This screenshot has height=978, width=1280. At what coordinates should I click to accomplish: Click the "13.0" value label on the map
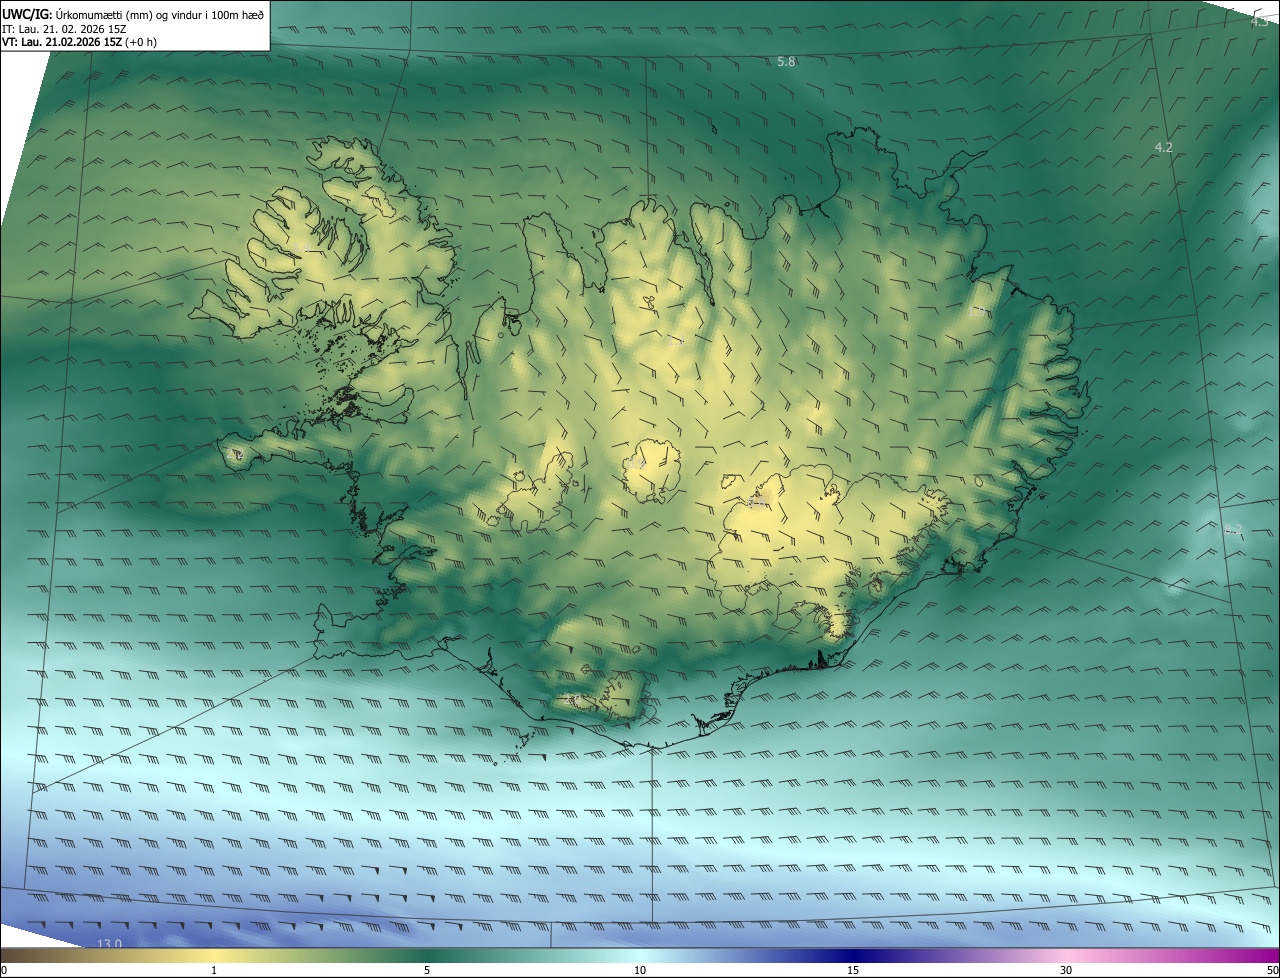point(109,944)
